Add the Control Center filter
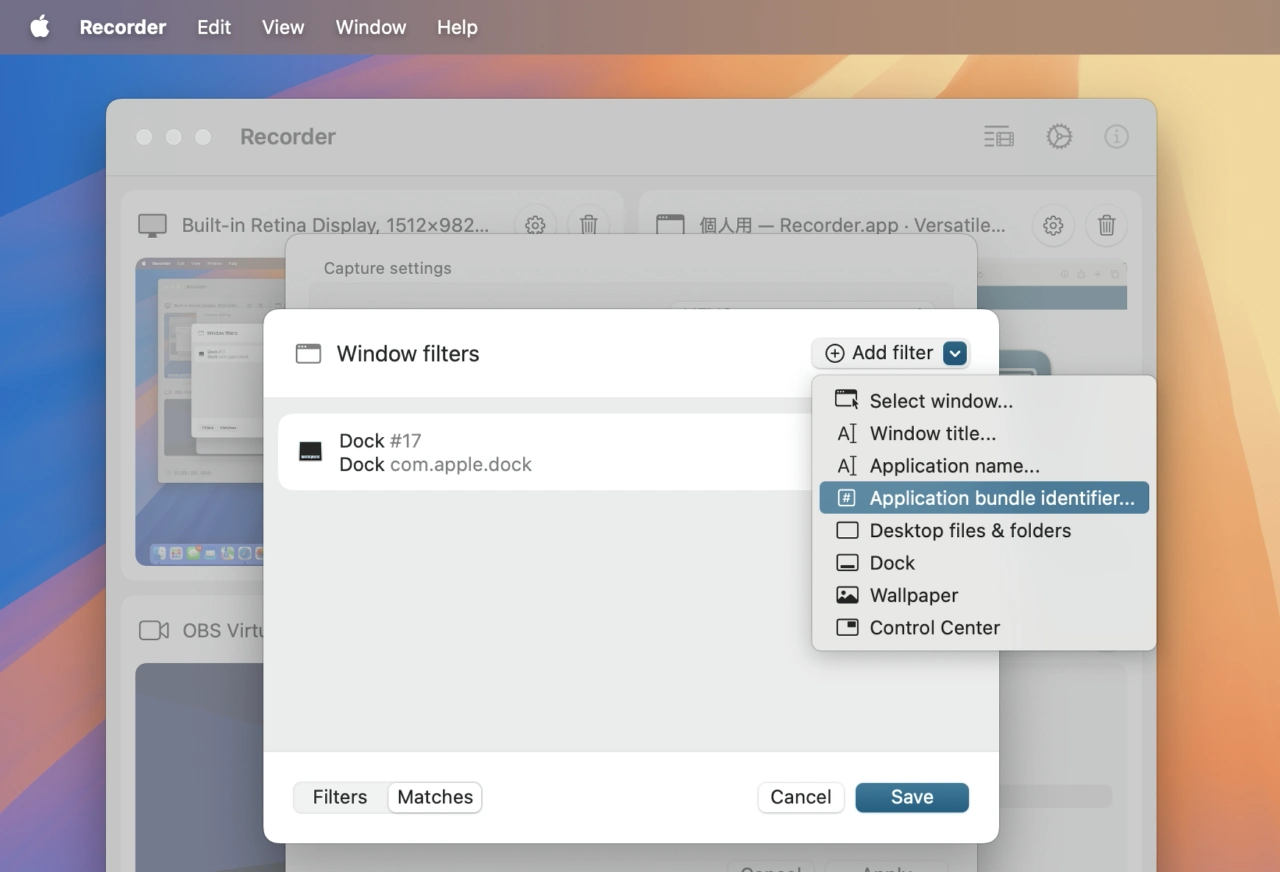The image size is (1280, 872). [x=934, y=628]
